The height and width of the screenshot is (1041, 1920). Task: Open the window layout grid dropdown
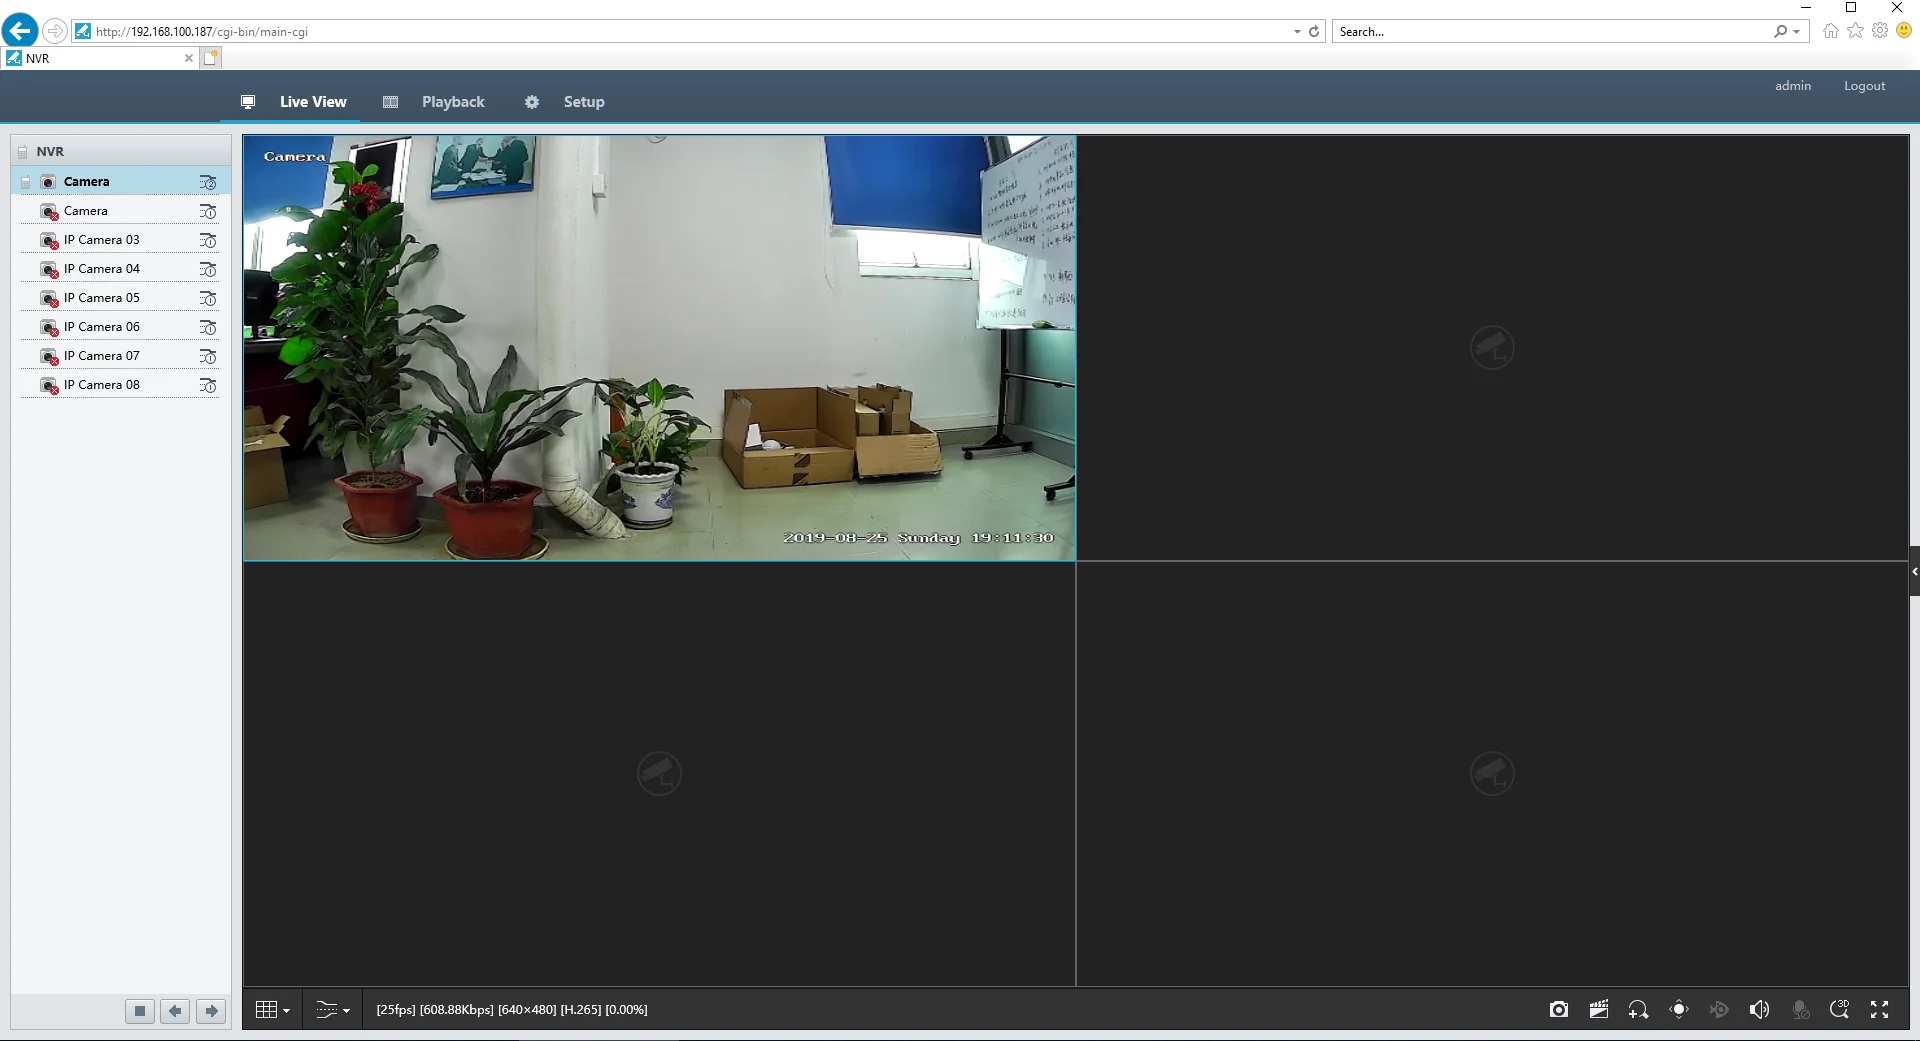pyautogui.click(x=273, y=1010)
